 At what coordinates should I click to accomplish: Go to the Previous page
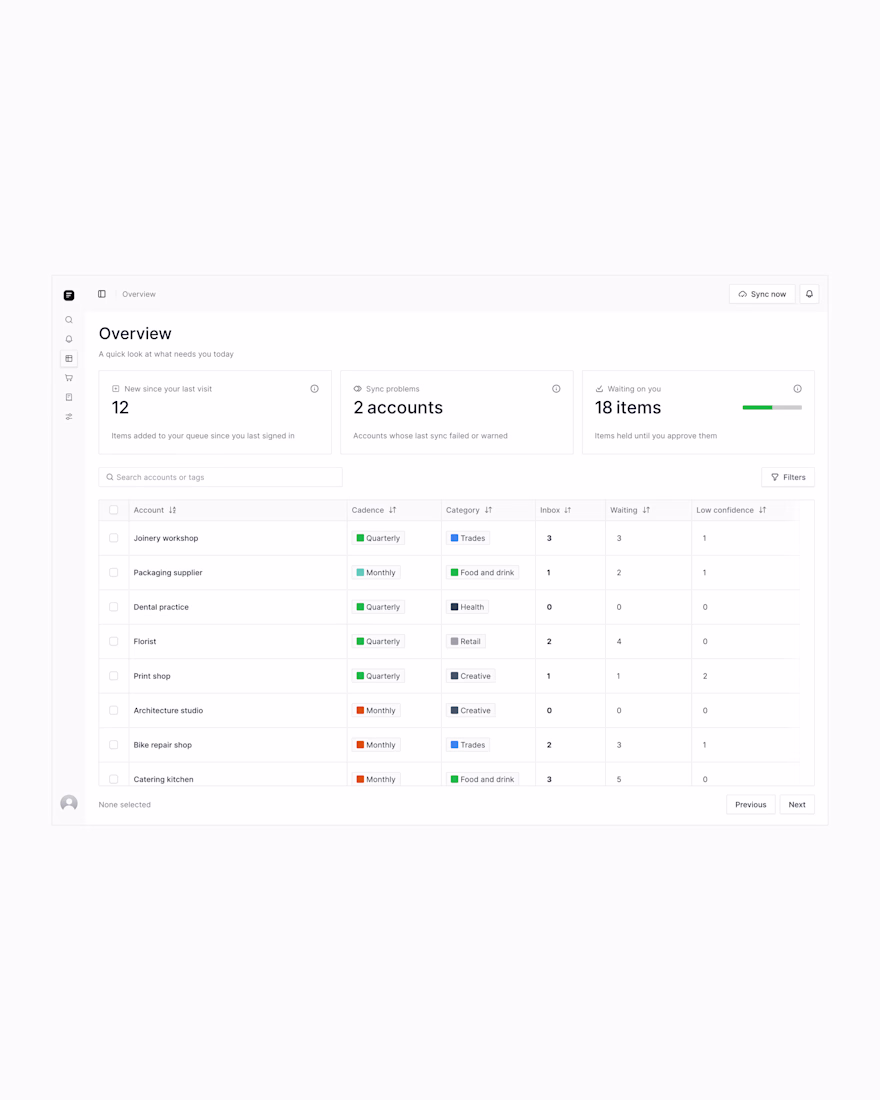pyautogui.click(x=750, y=805)
